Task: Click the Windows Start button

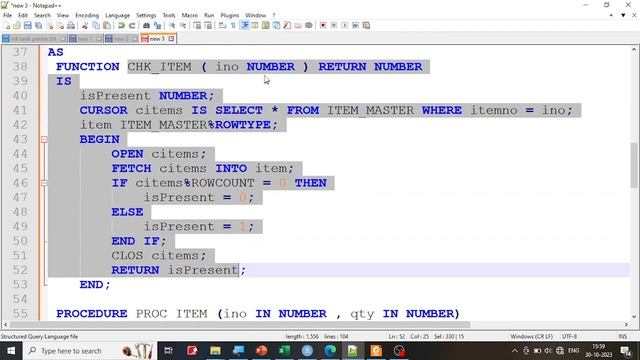Action: coord(11,351)
